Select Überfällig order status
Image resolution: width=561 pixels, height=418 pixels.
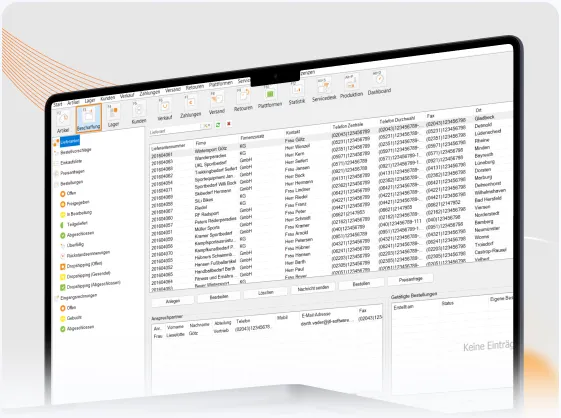(x=75, y=245)
